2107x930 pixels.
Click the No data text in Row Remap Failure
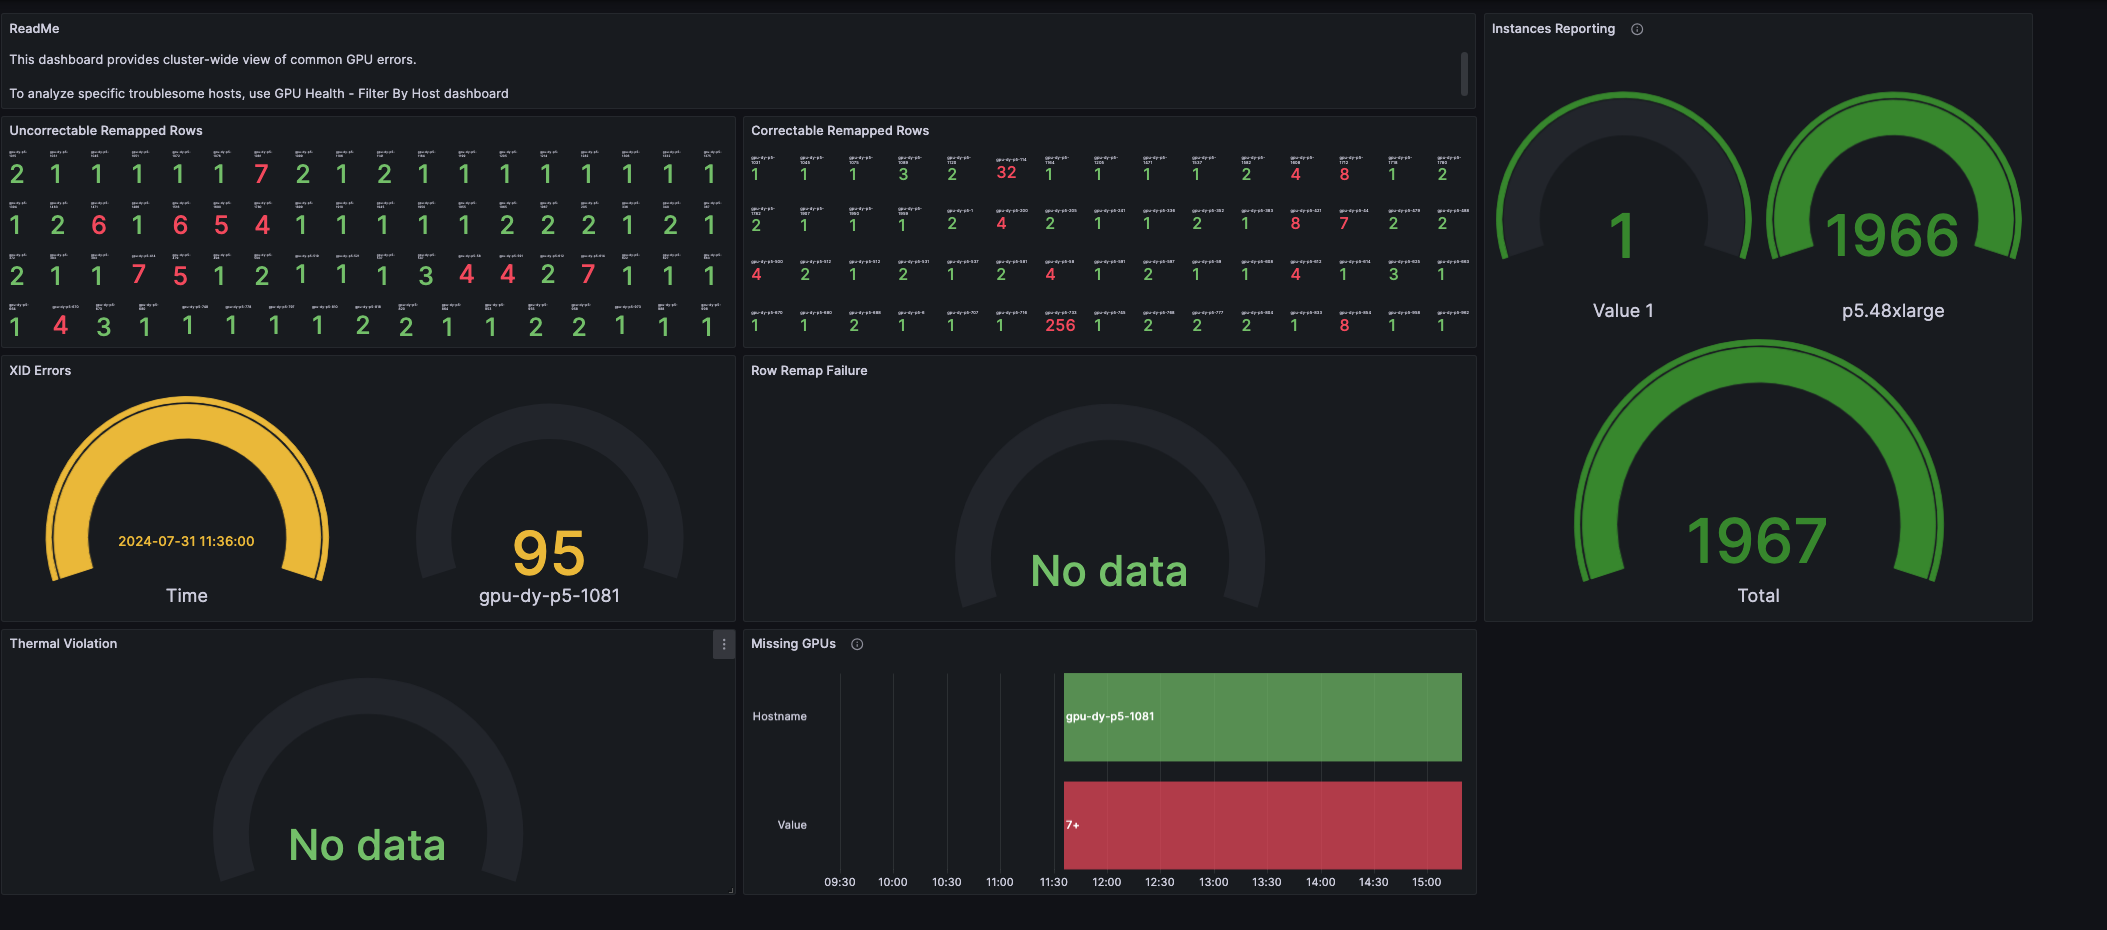click(1109, 571)
